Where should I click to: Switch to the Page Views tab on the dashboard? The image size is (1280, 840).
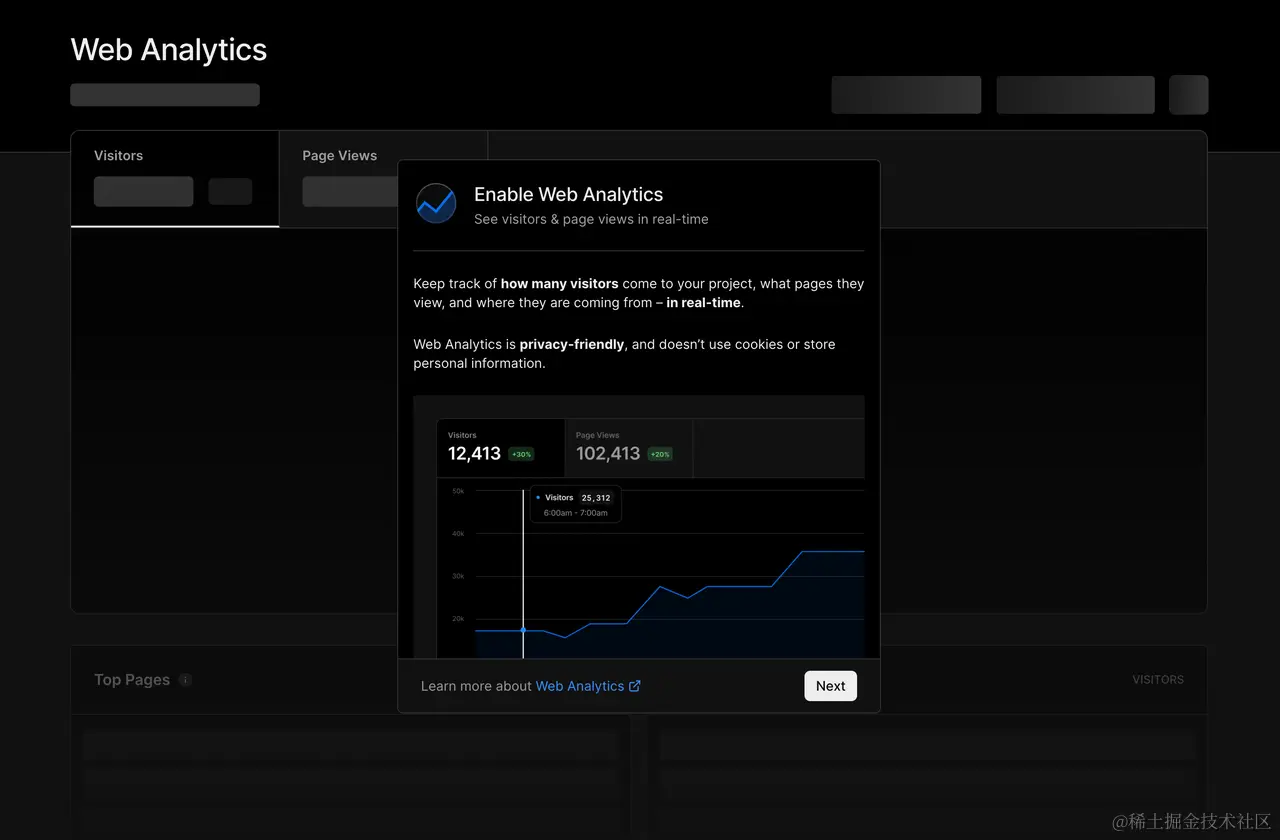(383, 179)
